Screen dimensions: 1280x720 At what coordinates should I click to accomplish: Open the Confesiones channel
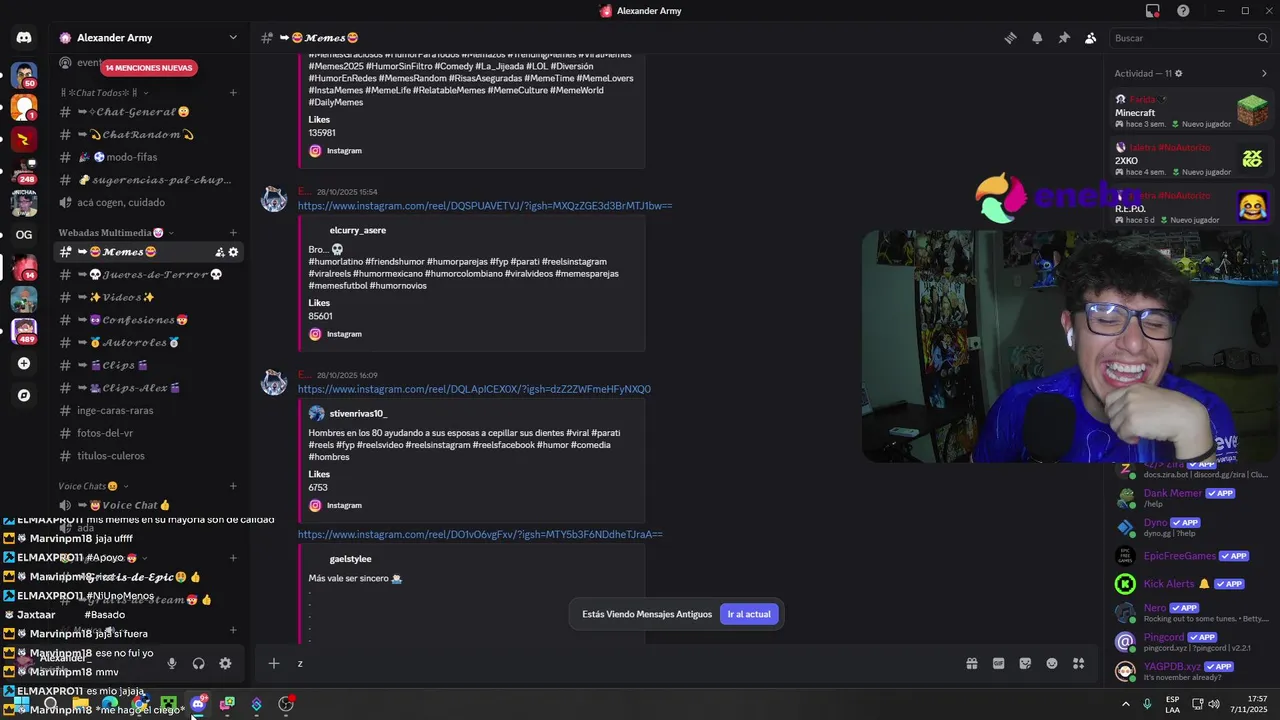click(x=148, y=320)
